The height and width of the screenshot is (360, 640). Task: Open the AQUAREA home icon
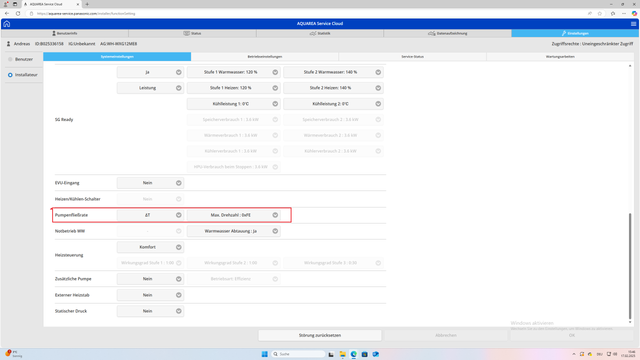(x=7, y=24)
